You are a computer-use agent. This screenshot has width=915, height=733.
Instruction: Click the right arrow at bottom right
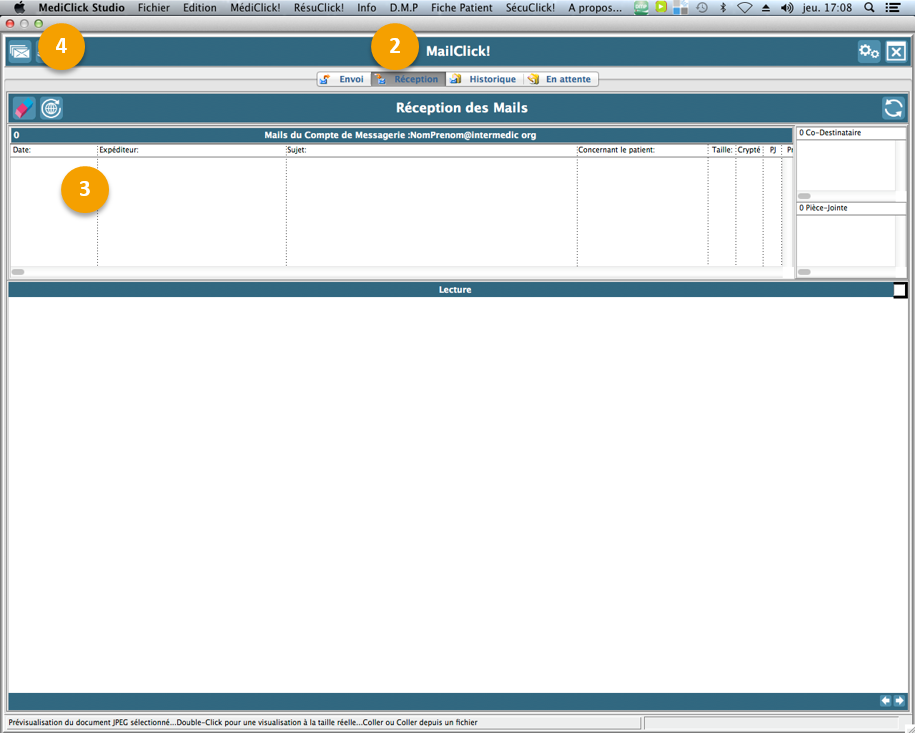click(899, 701)
